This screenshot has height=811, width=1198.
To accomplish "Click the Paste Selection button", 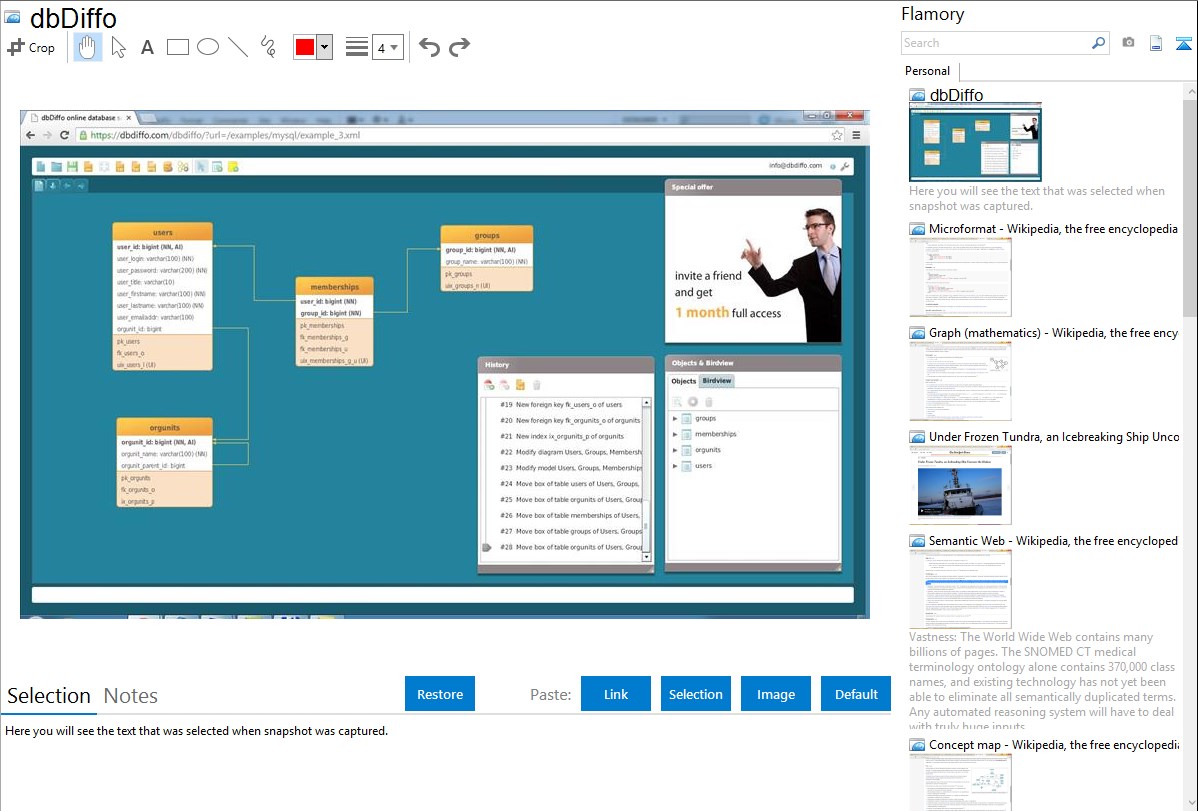I will coord(695,694).
